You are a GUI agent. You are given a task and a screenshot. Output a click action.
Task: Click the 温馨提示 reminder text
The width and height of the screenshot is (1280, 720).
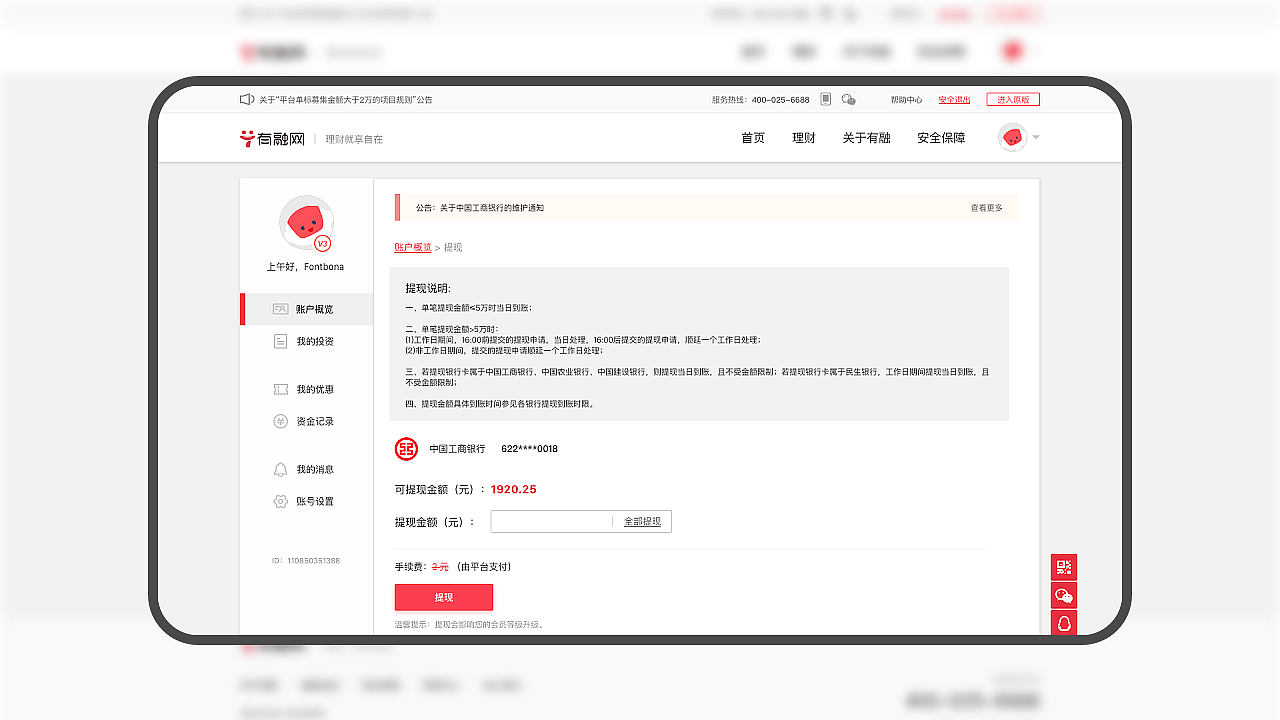point(469,624)
